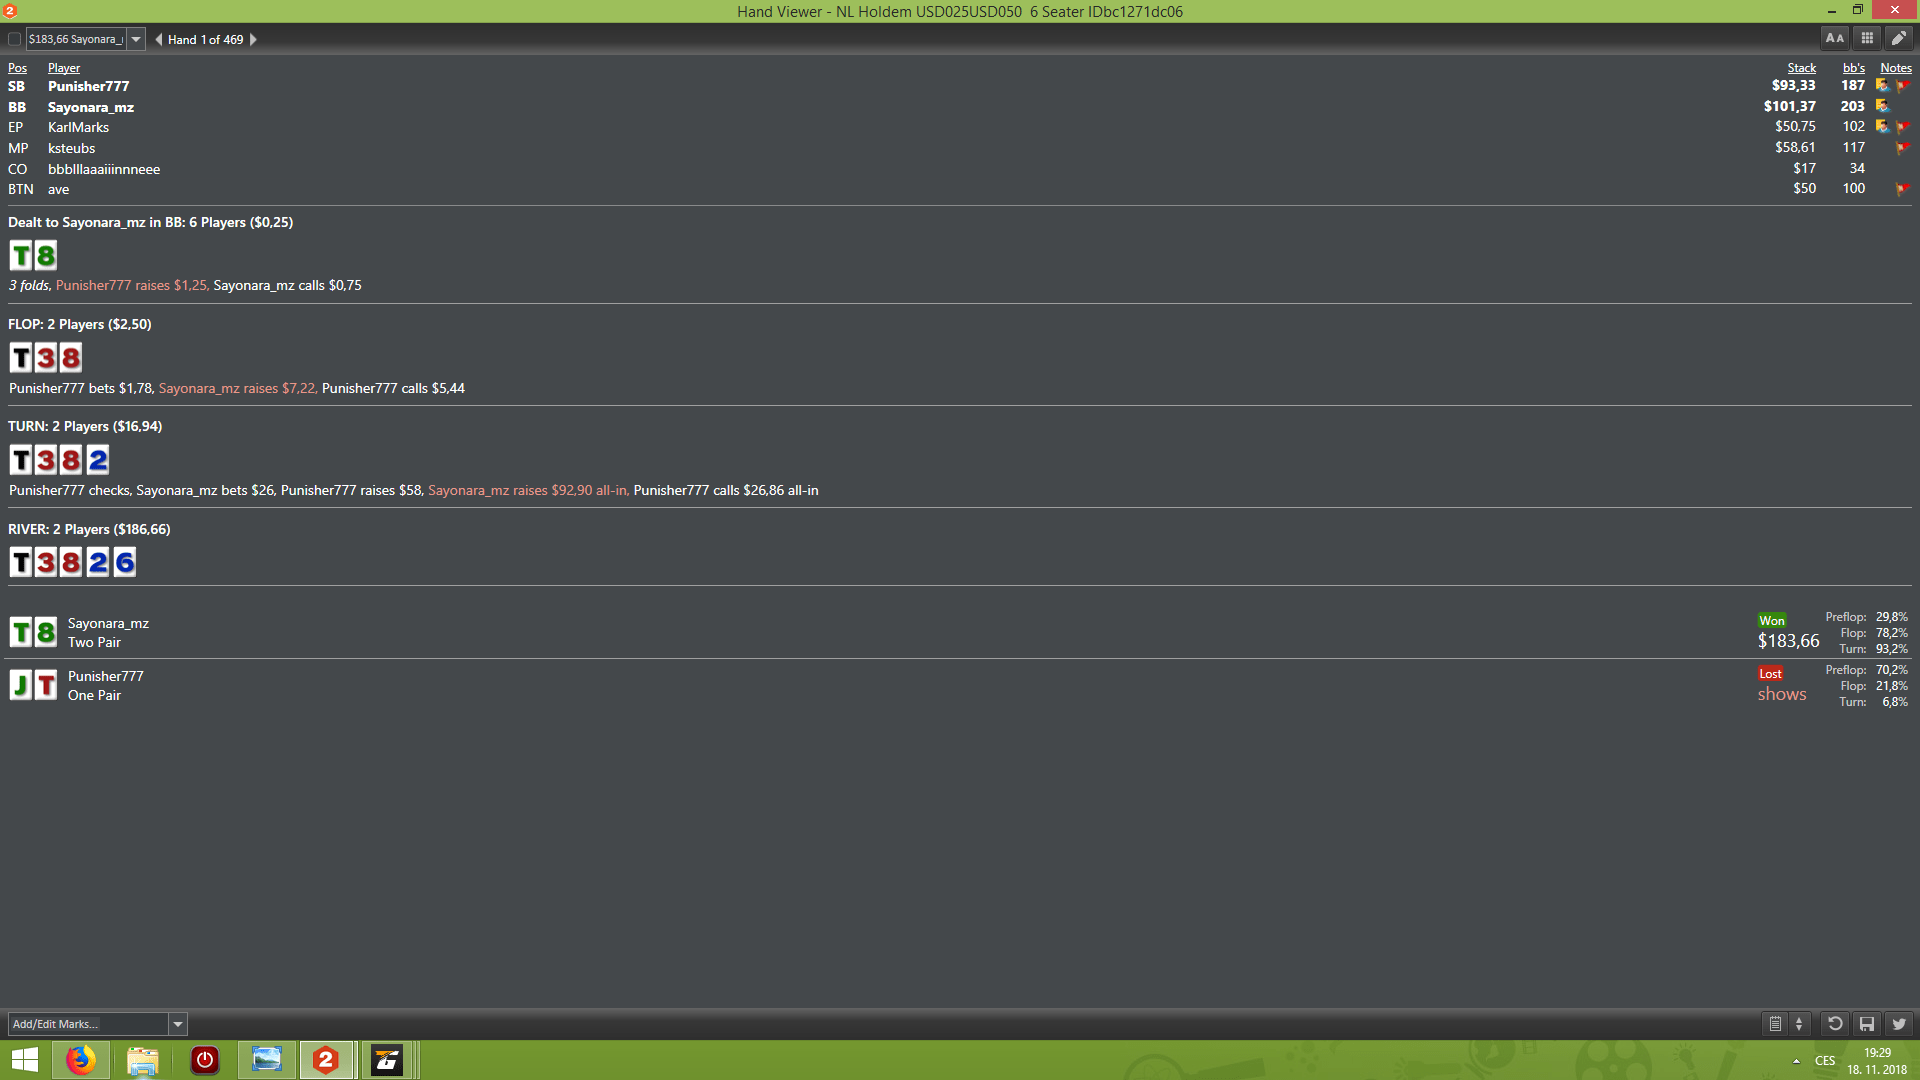Click the Notes column header
Screen dimensions: 1920x1080
1896,67
